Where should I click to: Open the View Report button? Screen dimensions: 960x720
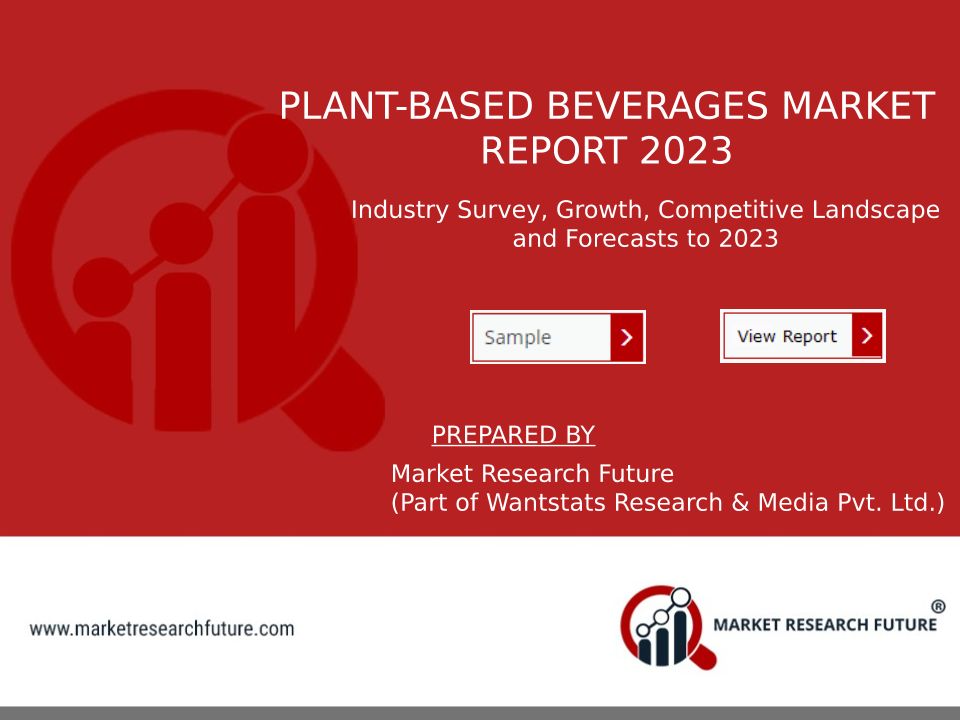(x=787, y=336)
